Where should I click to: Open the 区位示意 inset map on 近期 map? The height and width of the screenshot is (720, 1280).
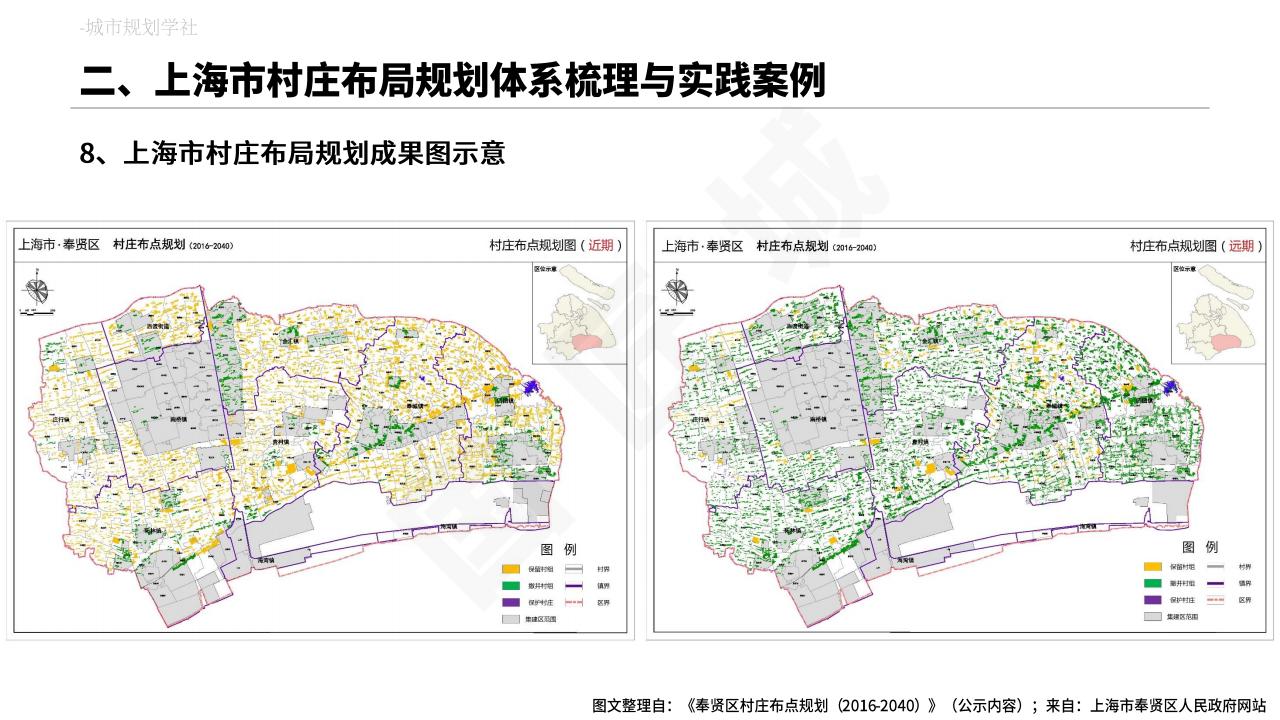(579, 312)
